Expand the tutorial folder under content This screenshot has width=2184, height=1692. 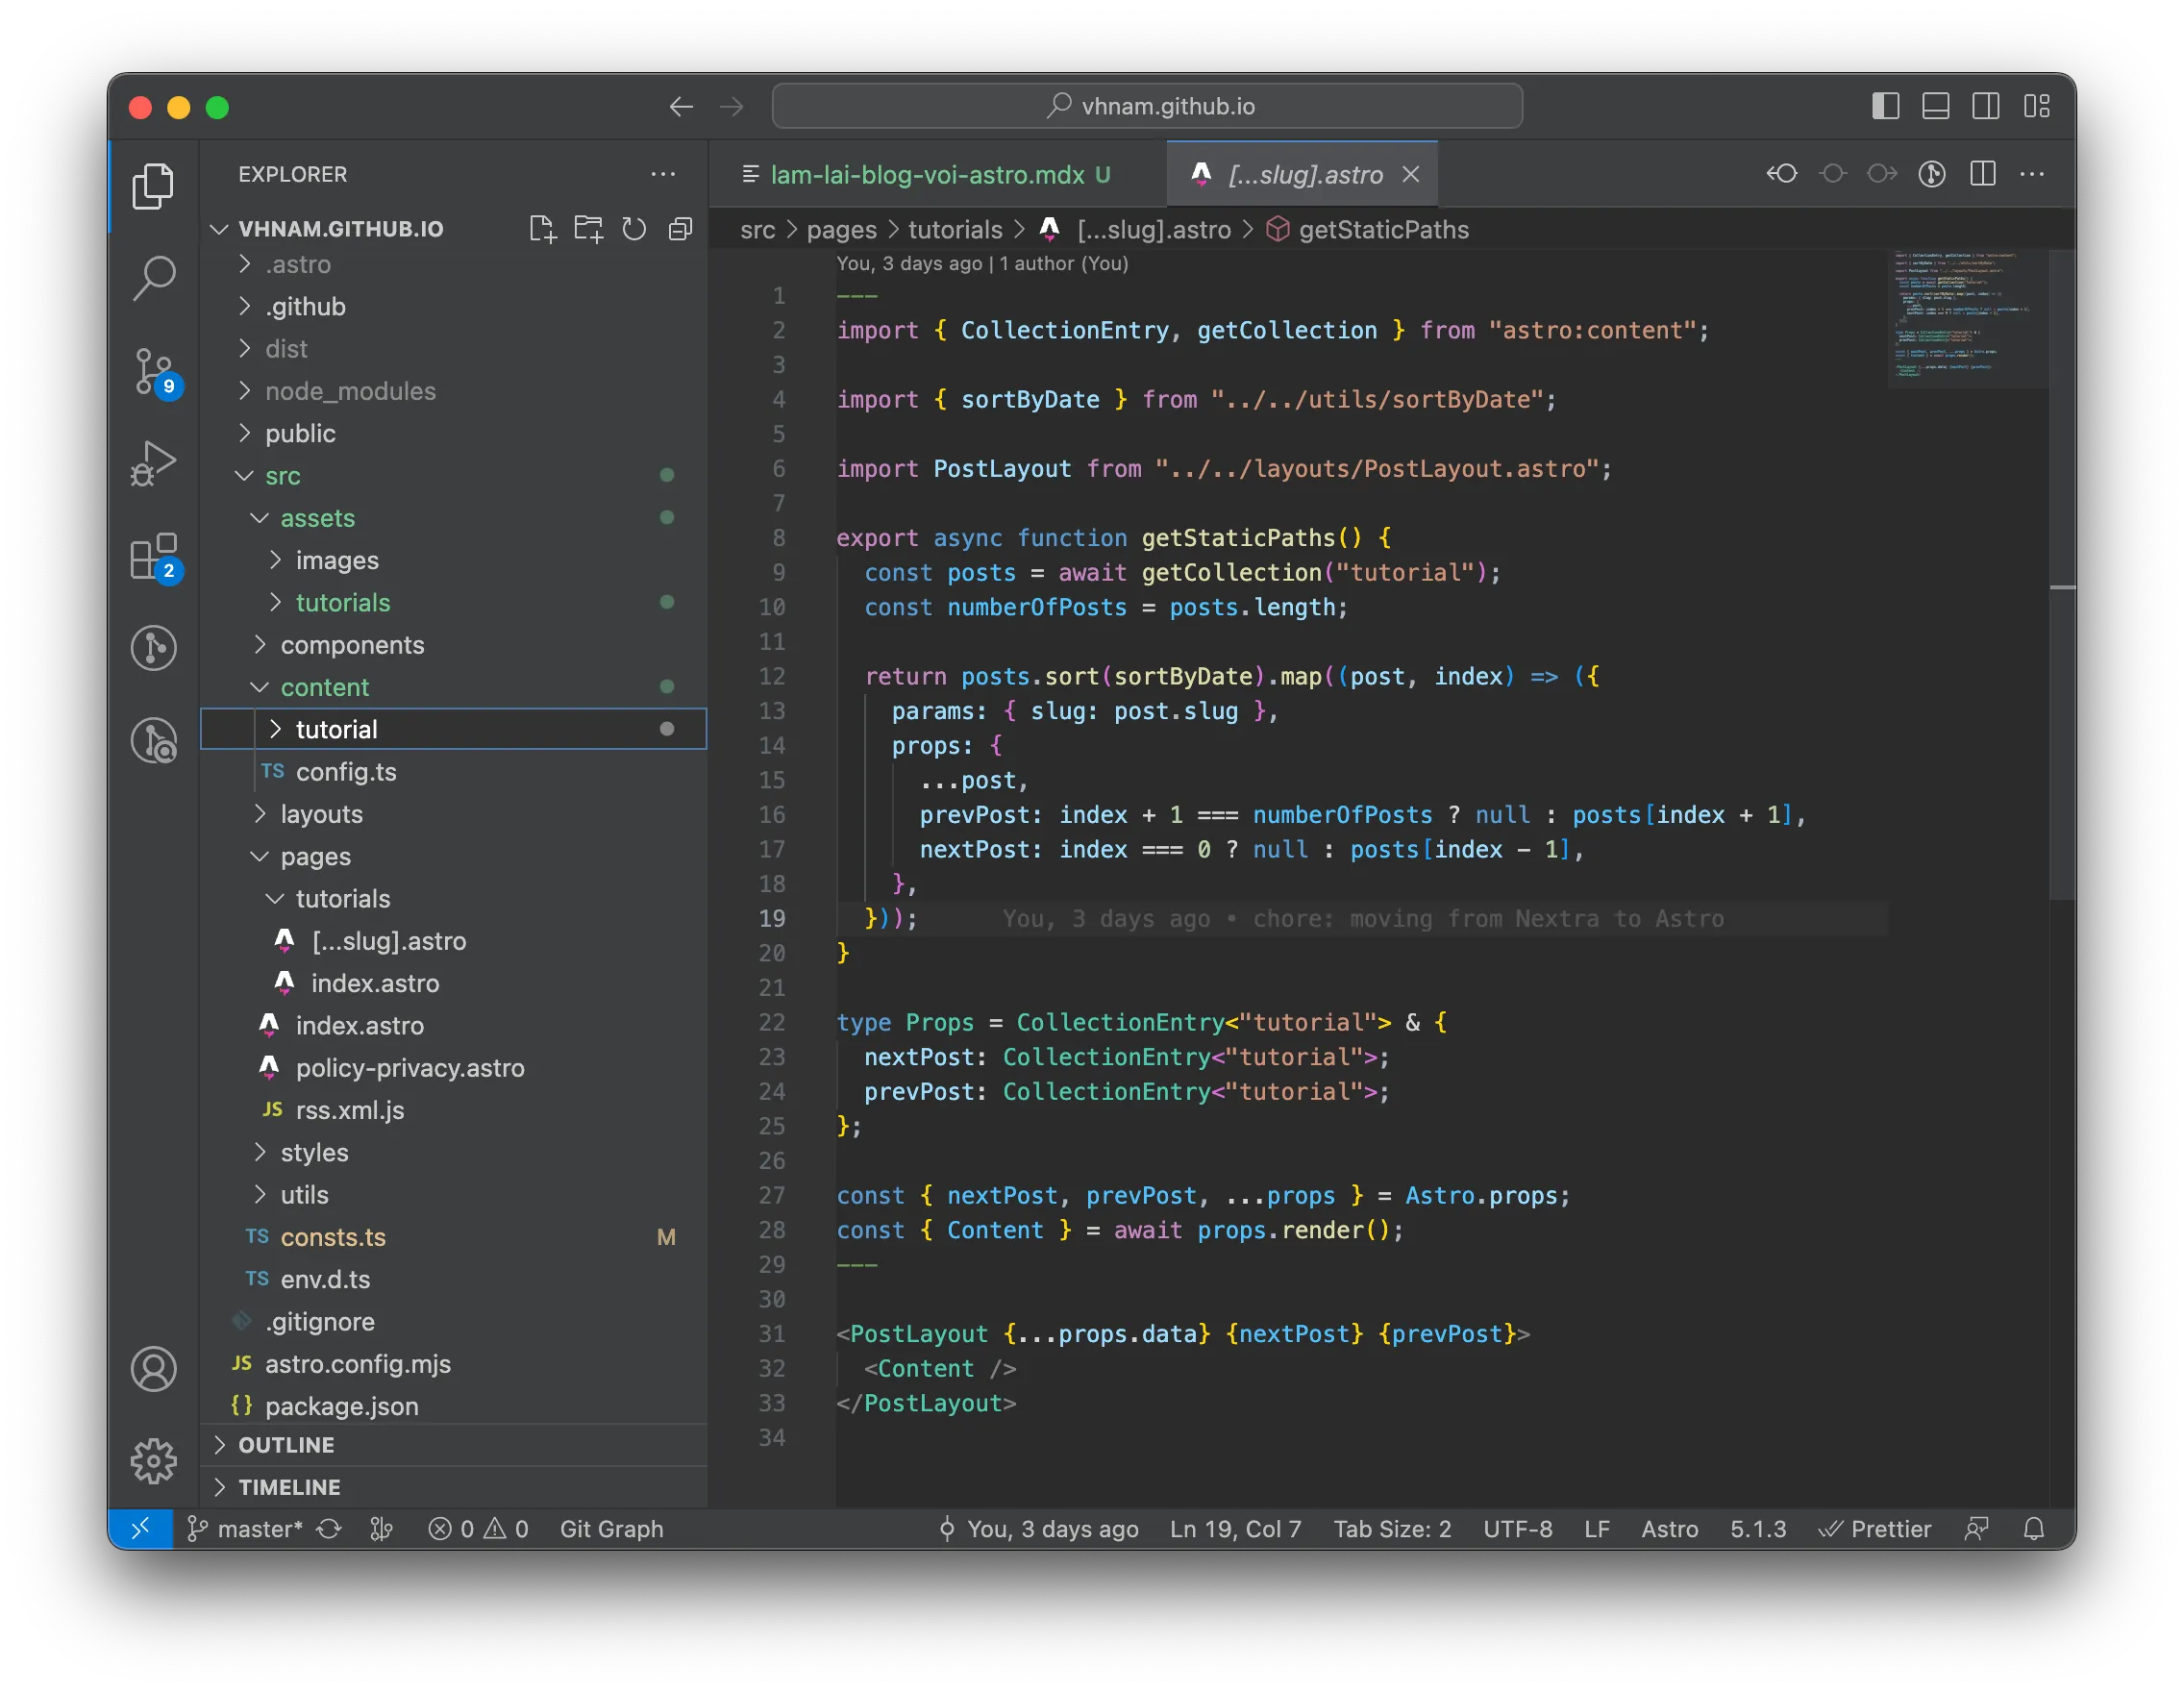coord(337,729)
